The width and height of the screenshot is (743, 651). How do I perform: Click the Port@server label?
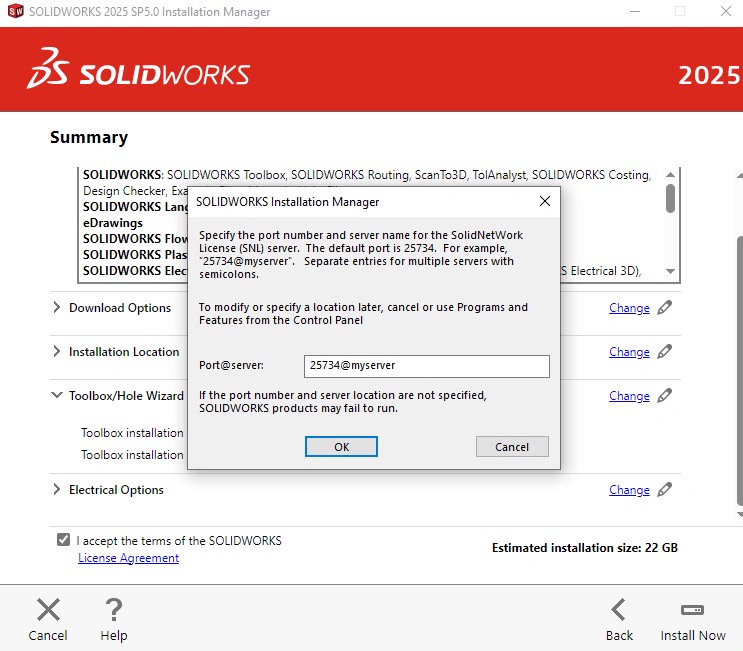click(x=231, y=365)
